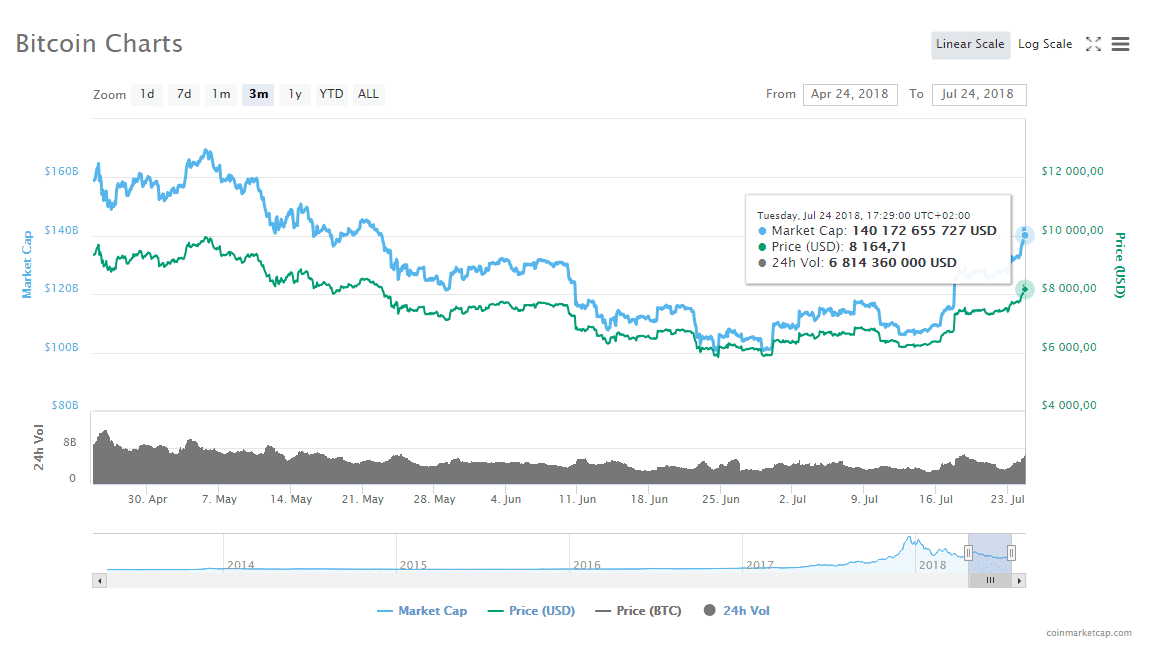Edit the To date field

click(x=978, y=94)
